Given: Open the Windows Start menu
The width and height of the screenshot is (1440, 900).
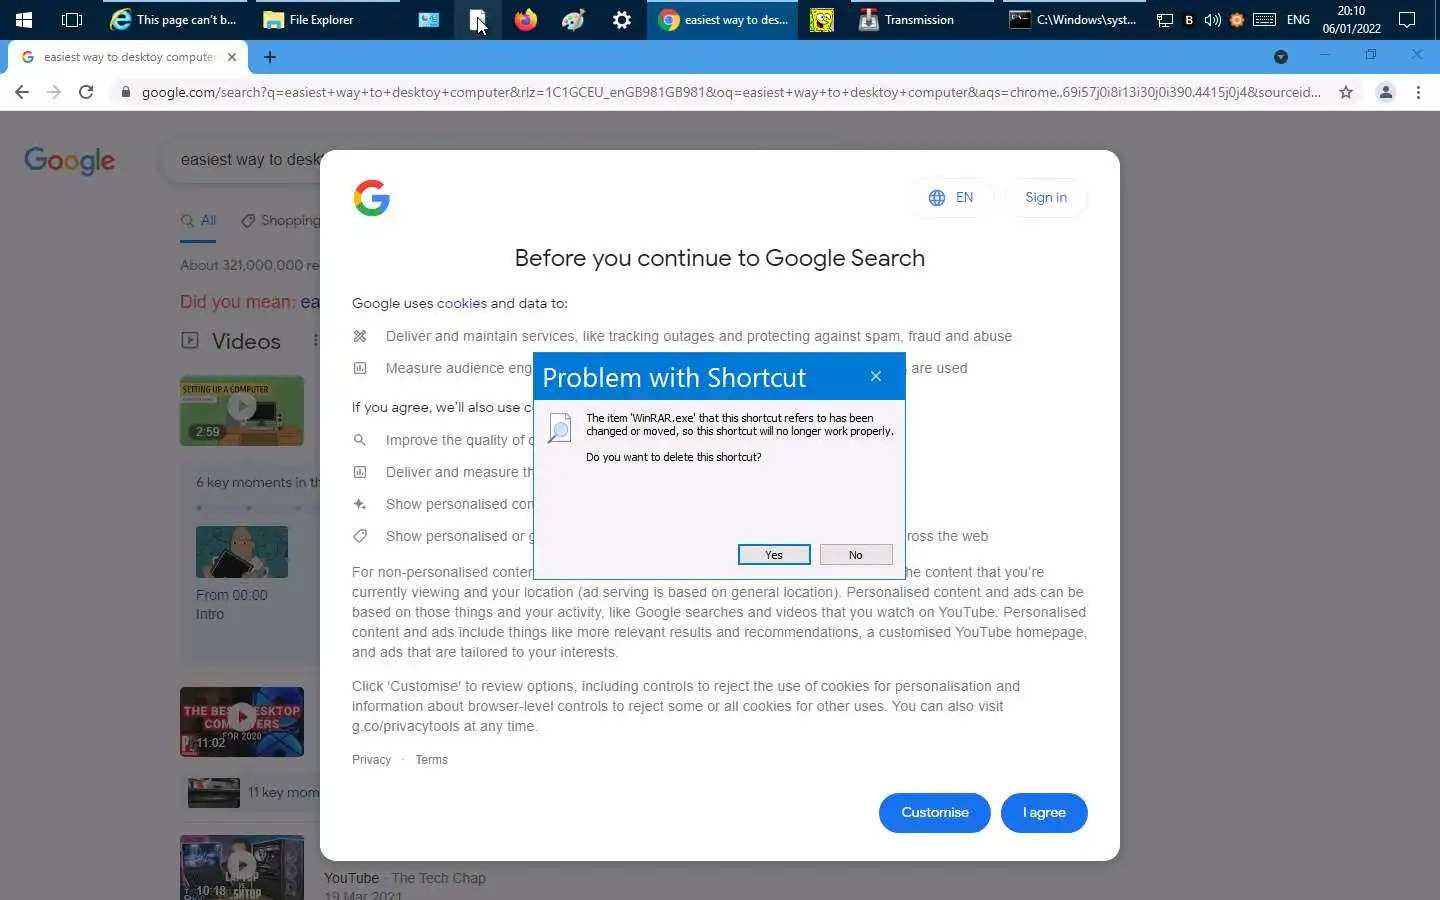Looking at the screenshot, I should [24, 19].
